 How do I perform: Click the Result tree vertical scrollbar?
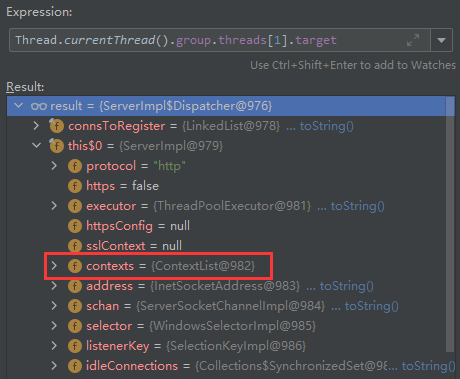click(450, 223)
